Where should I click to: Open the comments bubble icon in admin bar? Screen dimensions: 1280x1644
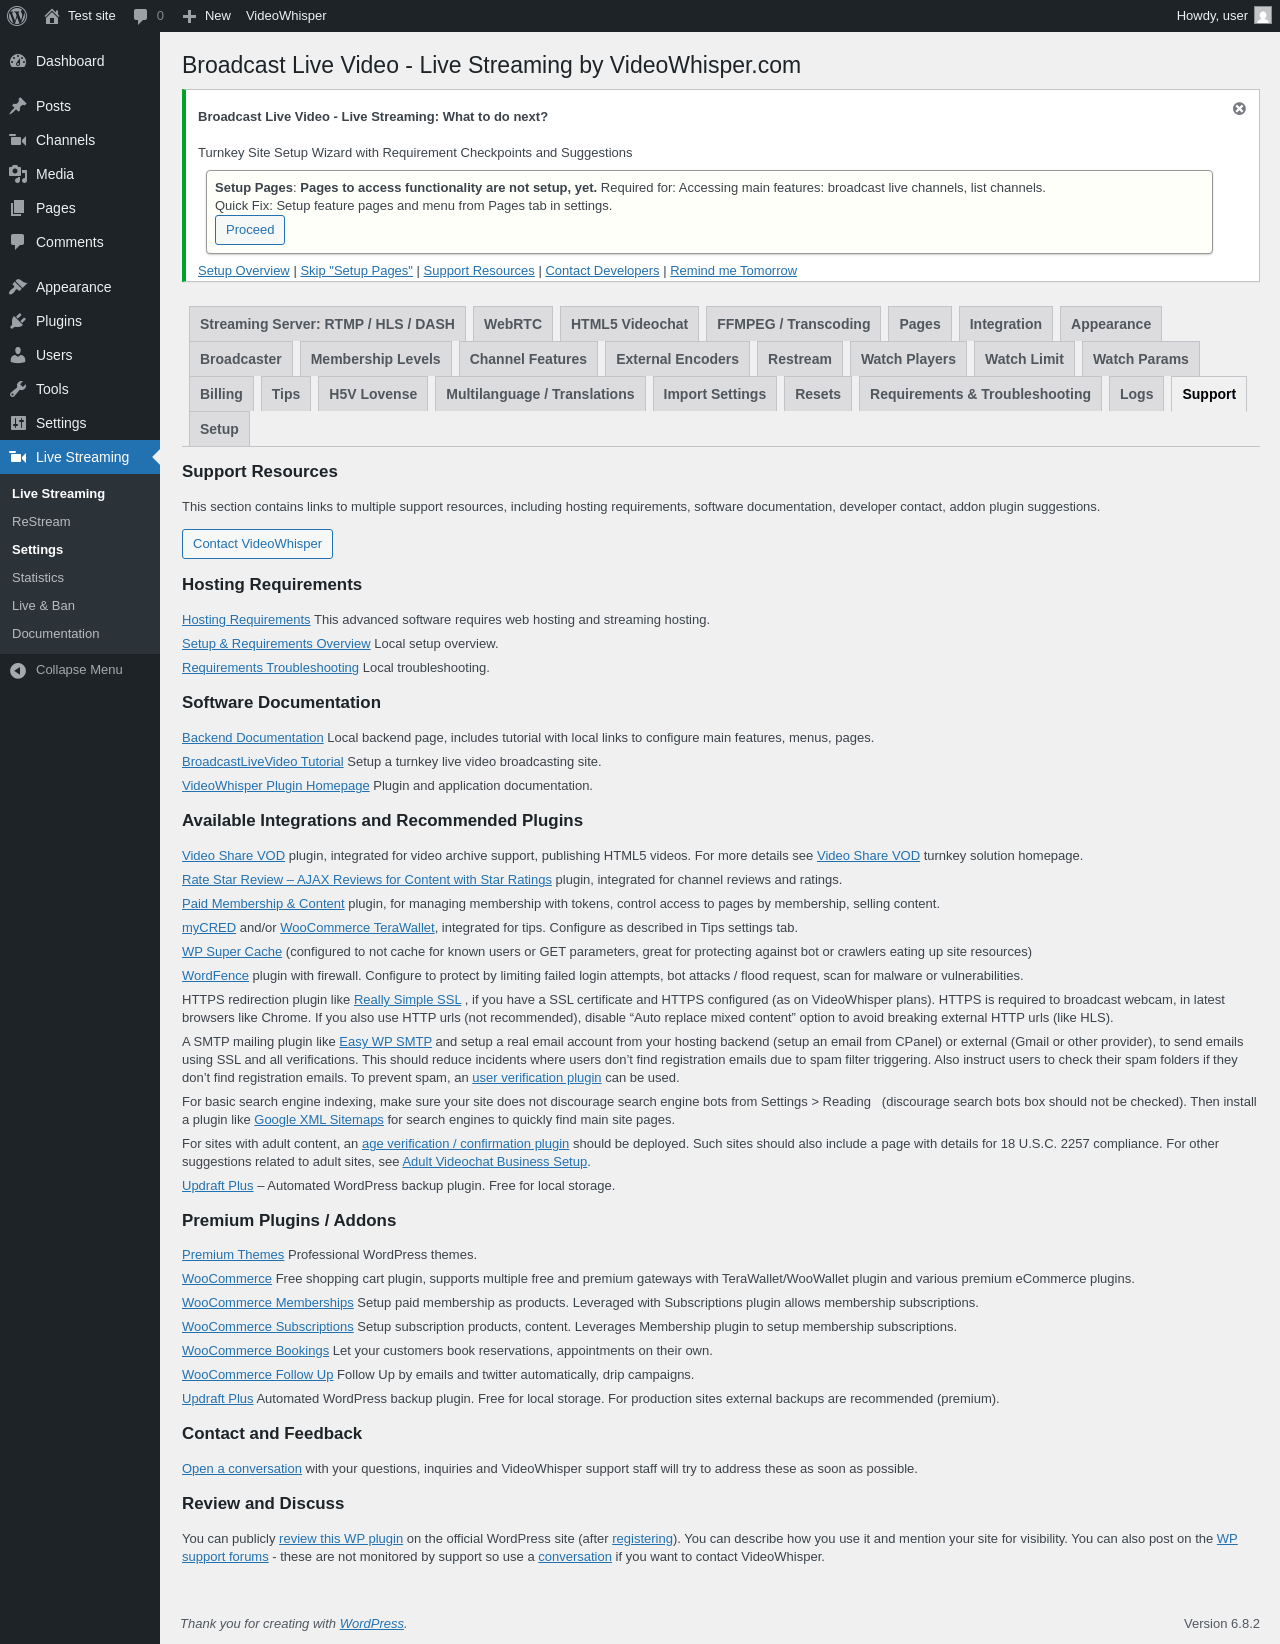pos(141,16)
